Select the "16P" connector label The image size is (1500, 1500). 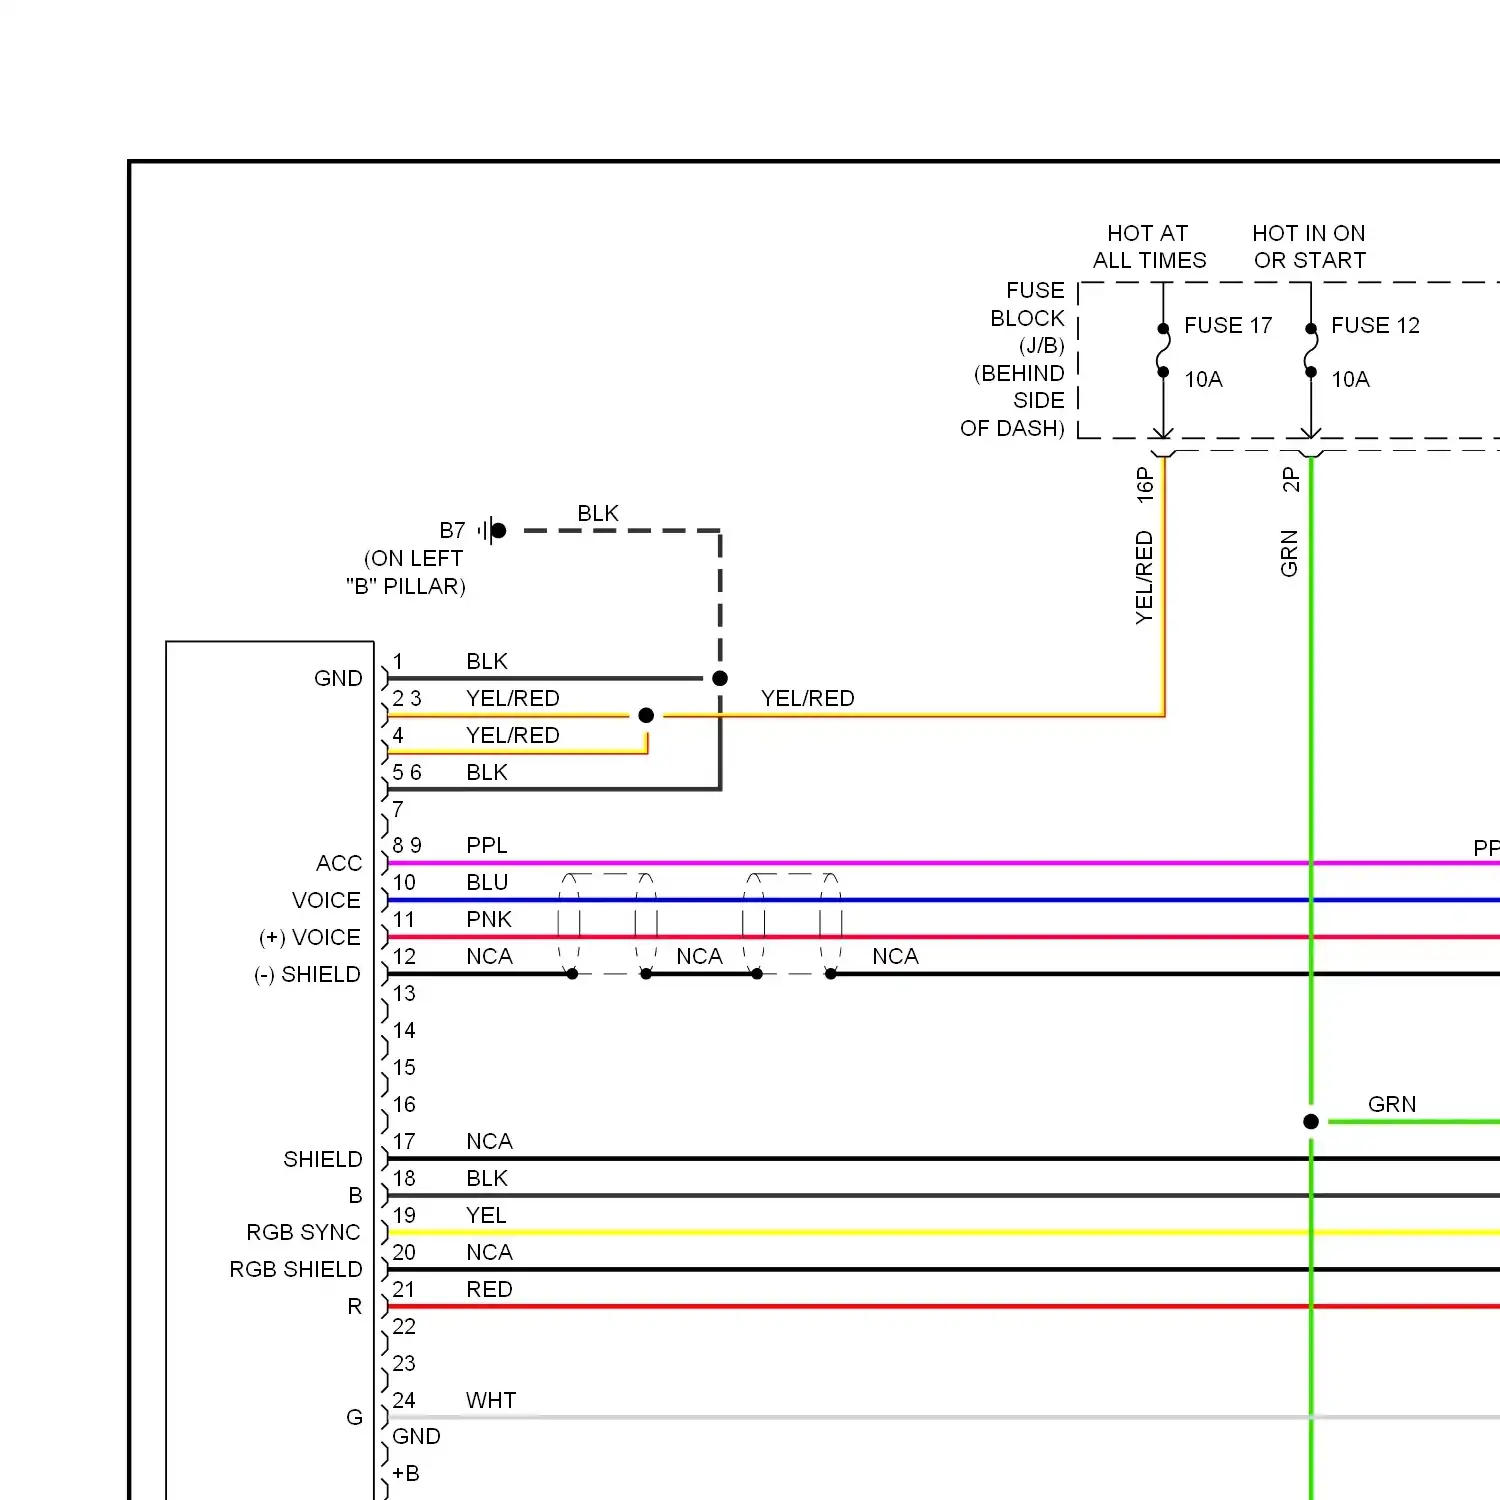(1145, 485)
